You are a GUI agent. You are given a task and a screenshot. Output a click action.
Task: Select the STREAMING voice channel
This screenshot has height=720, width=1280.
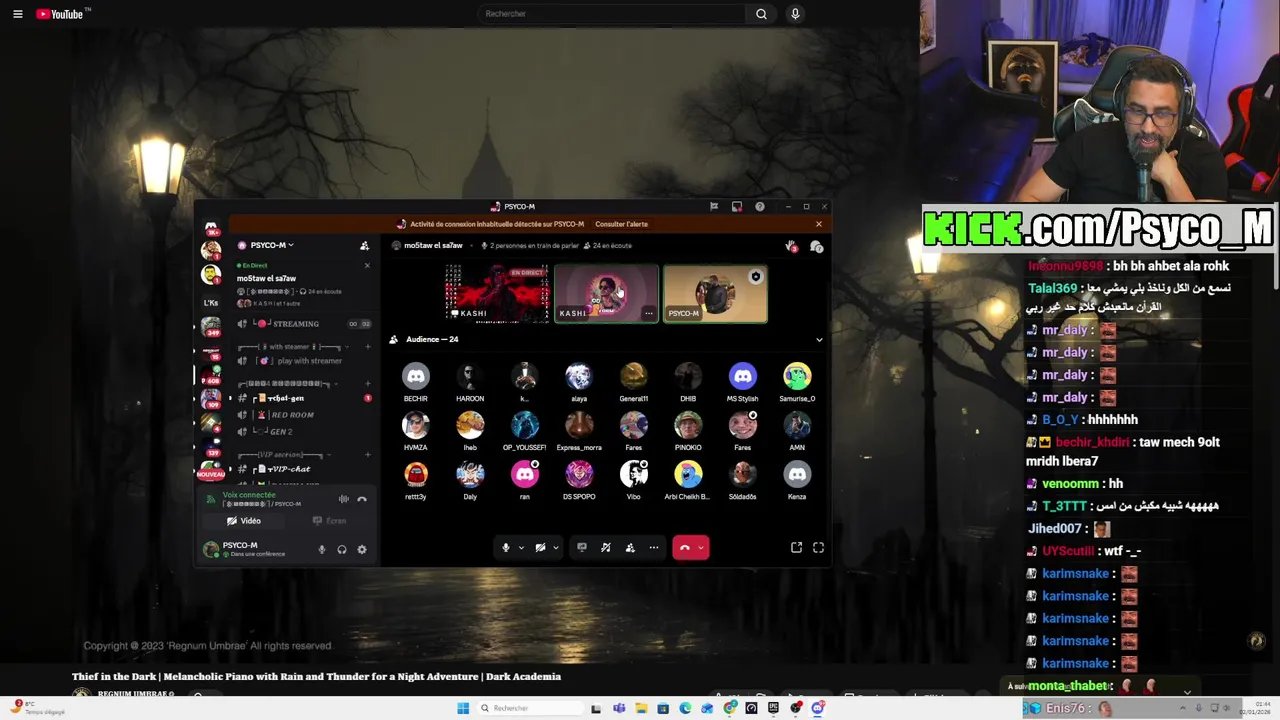304,324
